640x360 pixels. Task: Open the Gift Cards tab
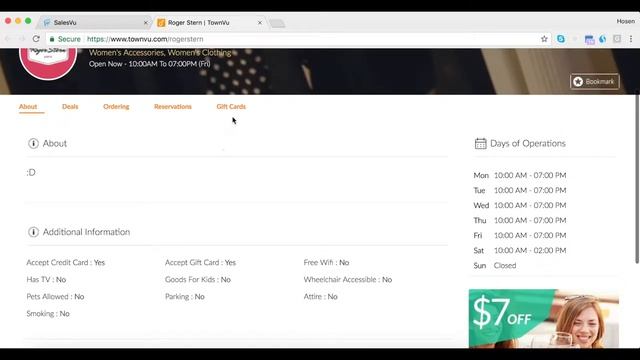(231, 107)
